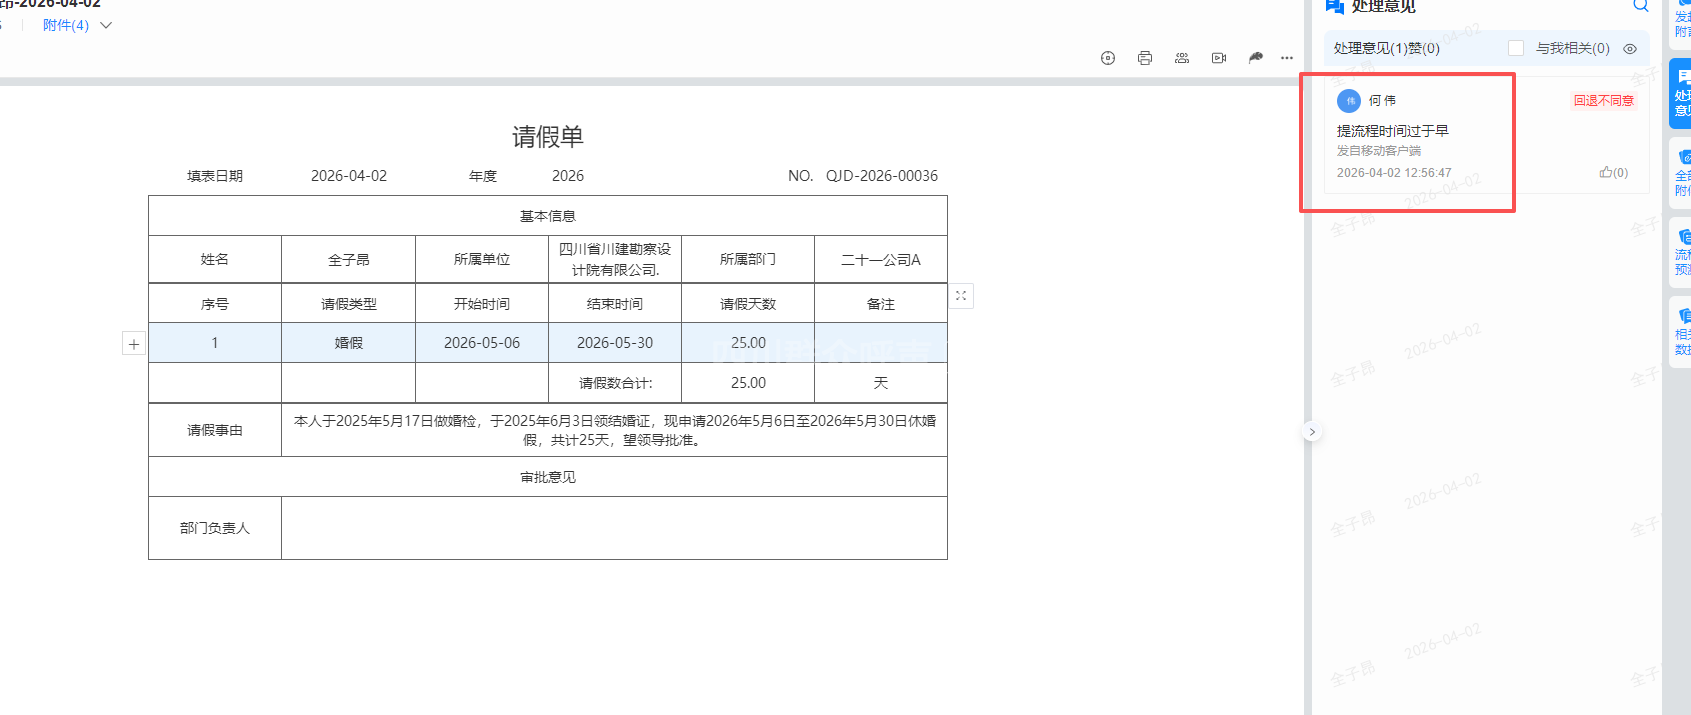Add a row with the plus button

point(134,344)
